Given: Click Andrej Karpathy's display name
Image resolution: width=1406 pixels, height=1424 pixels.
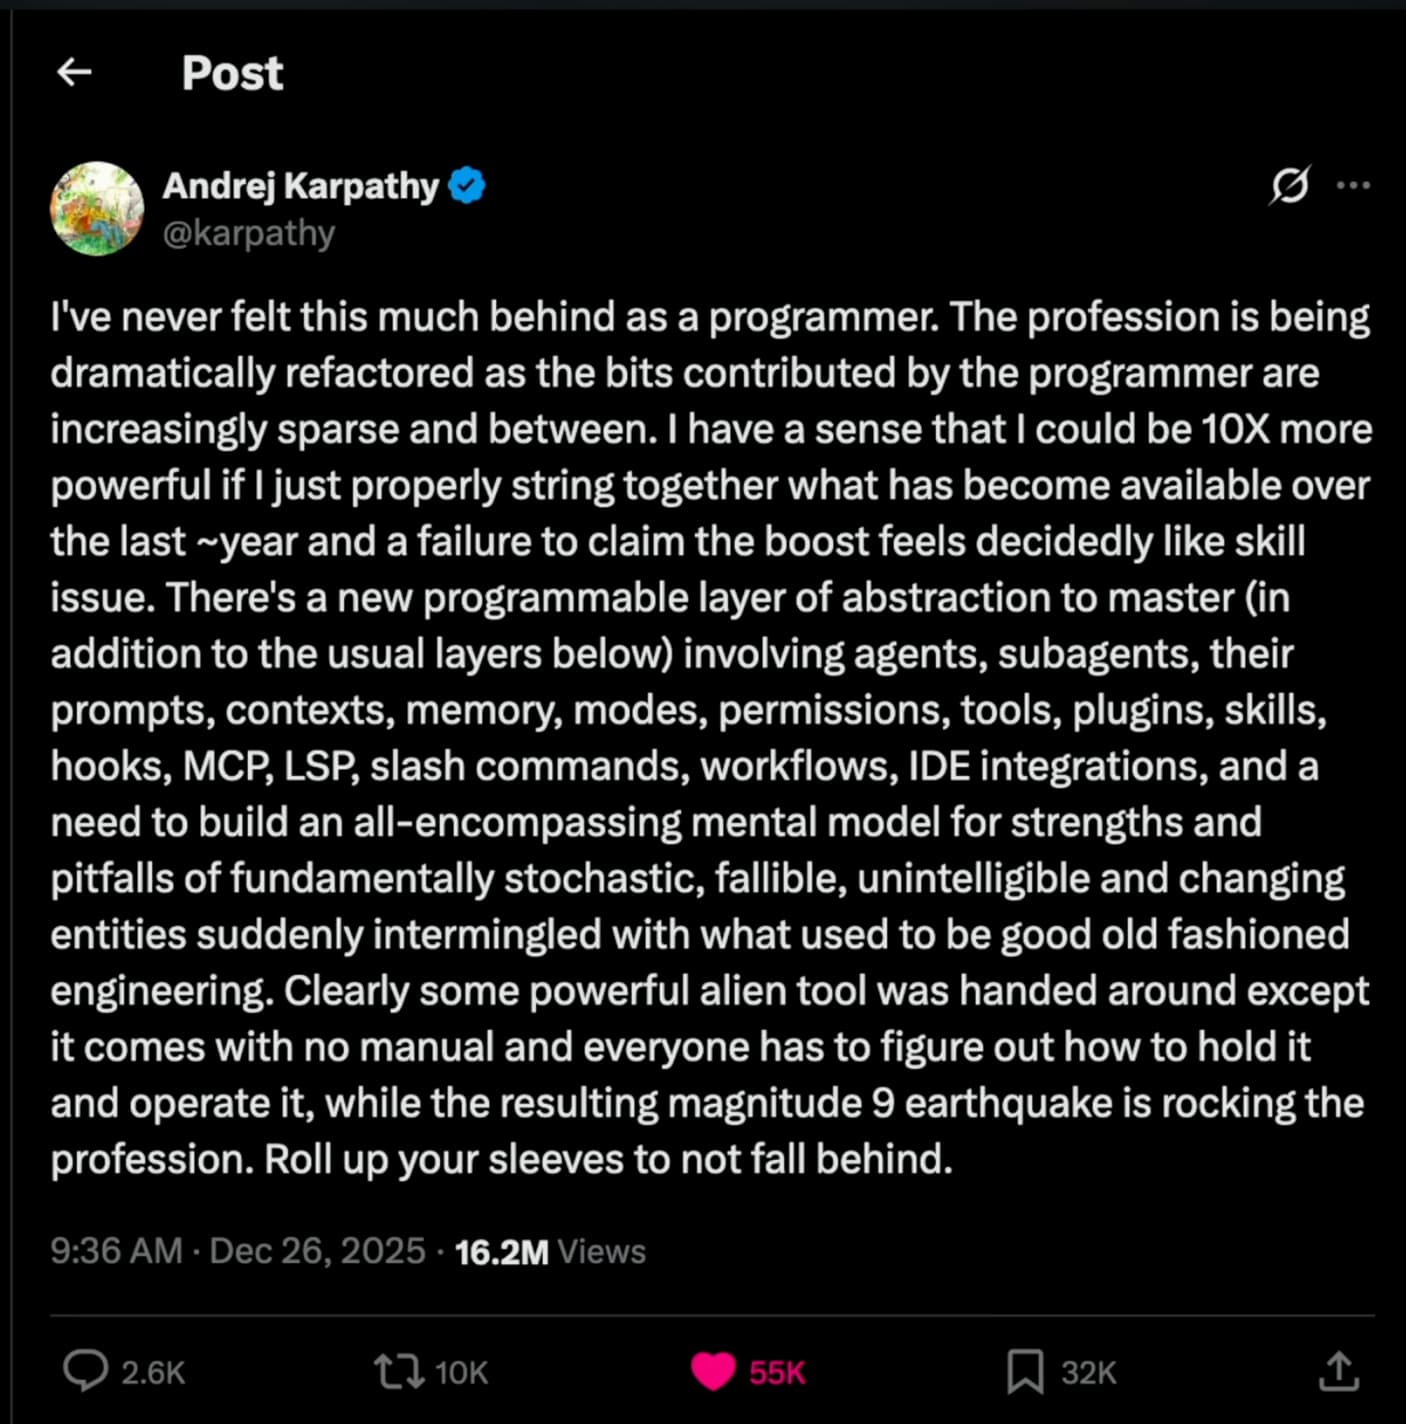Looking at the screenshot, I should click(300, 185).
